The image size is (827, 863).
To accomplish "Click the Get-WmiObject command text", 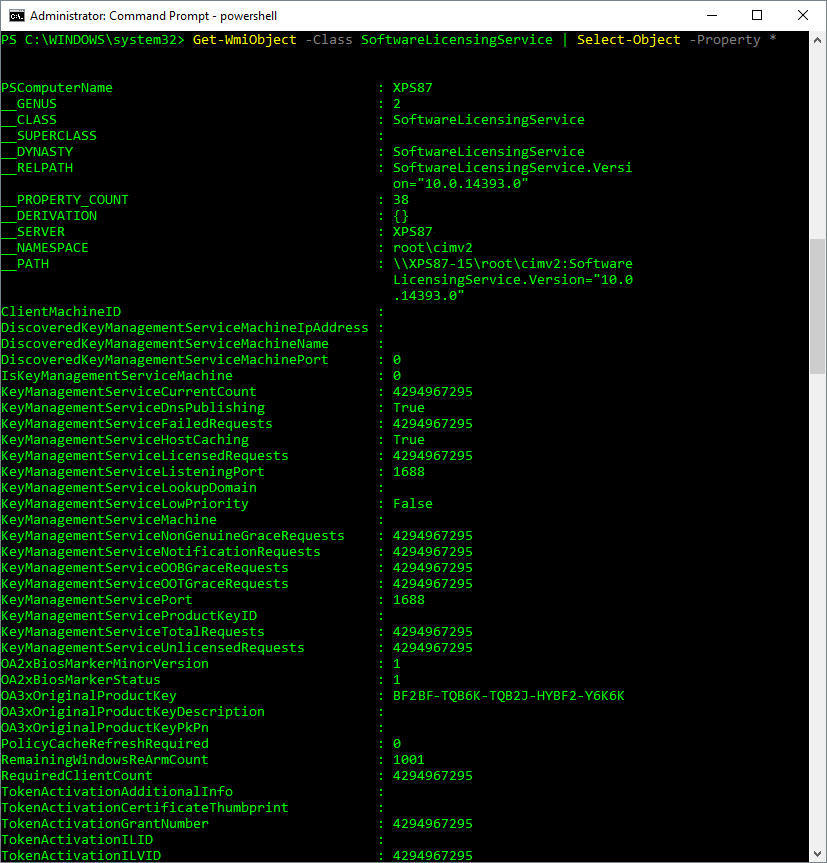I will [x=244, y=40].
